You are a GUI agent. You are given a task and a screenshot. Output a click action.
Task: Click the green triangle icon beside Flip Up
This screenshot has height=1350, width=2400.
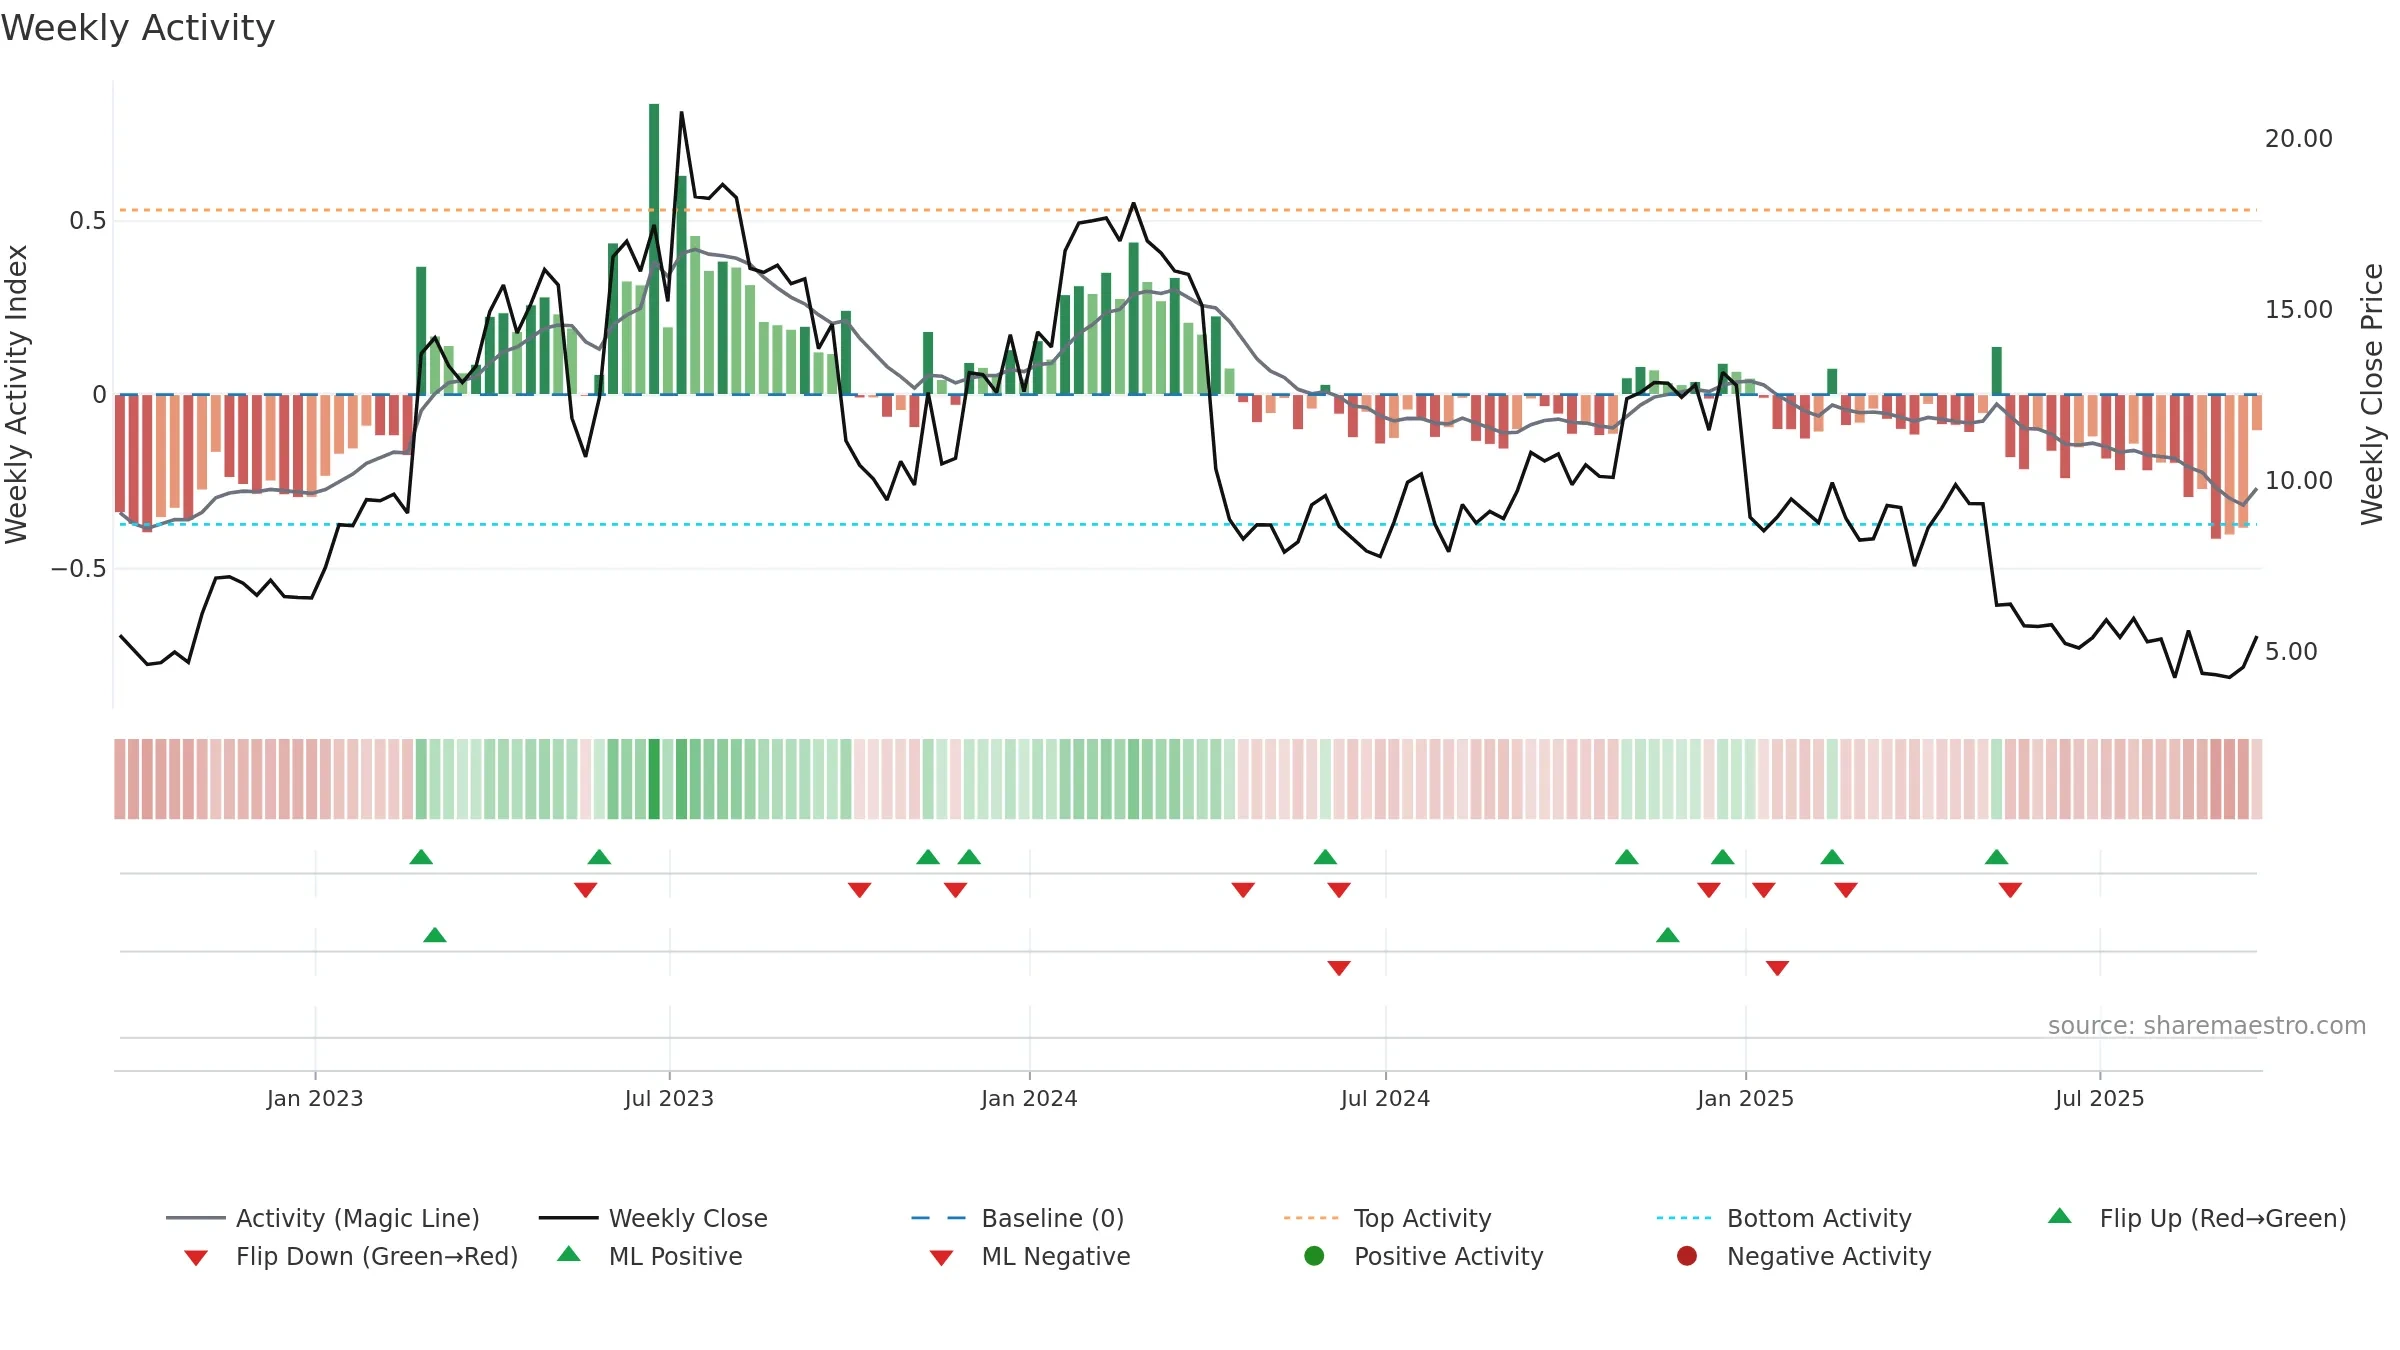[x=2060, y=1216]
